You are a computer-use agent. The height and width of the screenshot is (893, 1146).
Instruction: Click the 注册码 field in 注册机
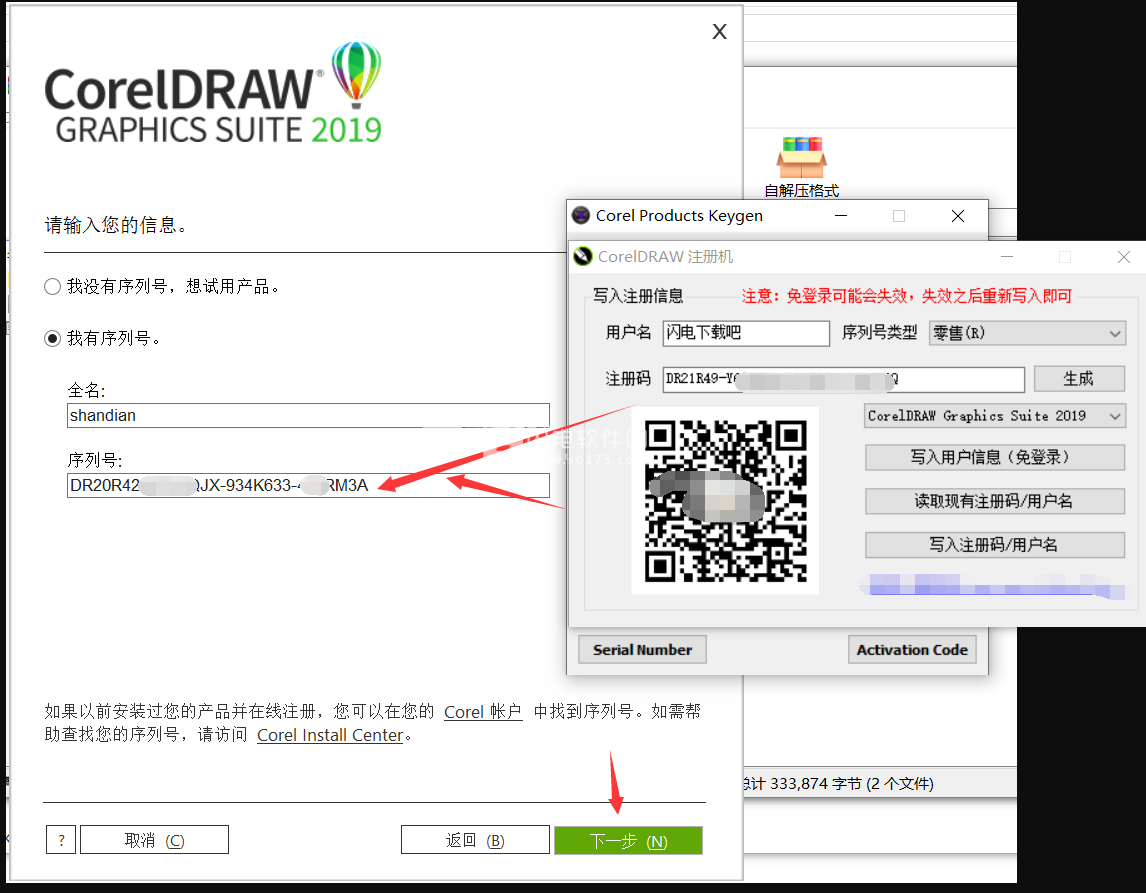pos(843,379)
